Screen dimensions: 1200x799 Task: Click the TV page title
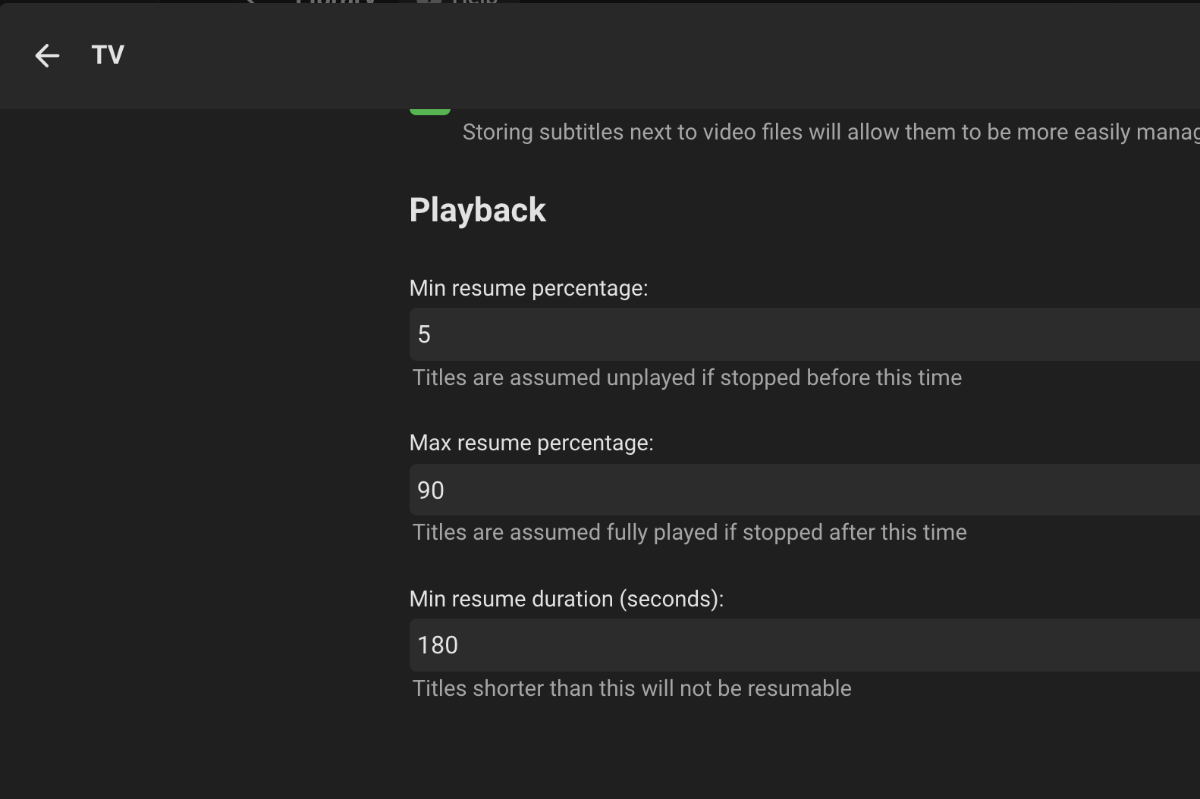point(108,55)
